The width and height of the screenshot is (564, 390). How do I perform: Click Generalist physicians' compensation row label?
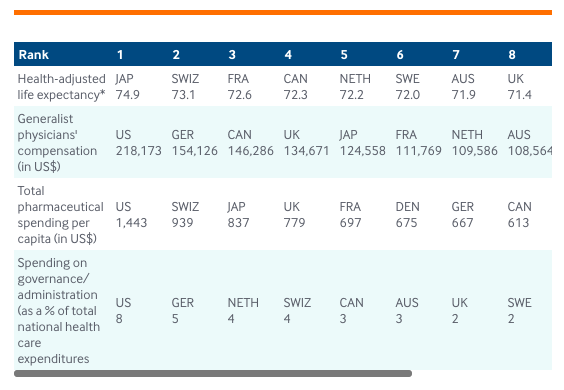coord(57,142)
